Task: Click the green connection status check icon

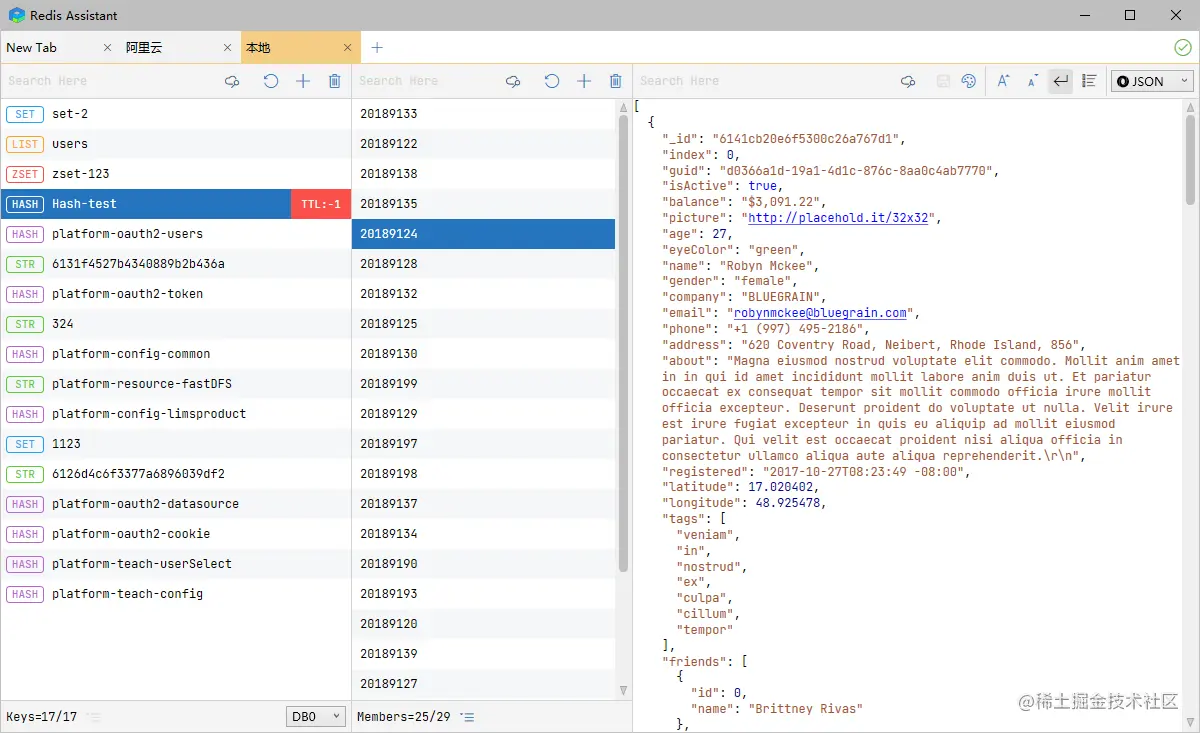Action: (x=1183, y=47)
